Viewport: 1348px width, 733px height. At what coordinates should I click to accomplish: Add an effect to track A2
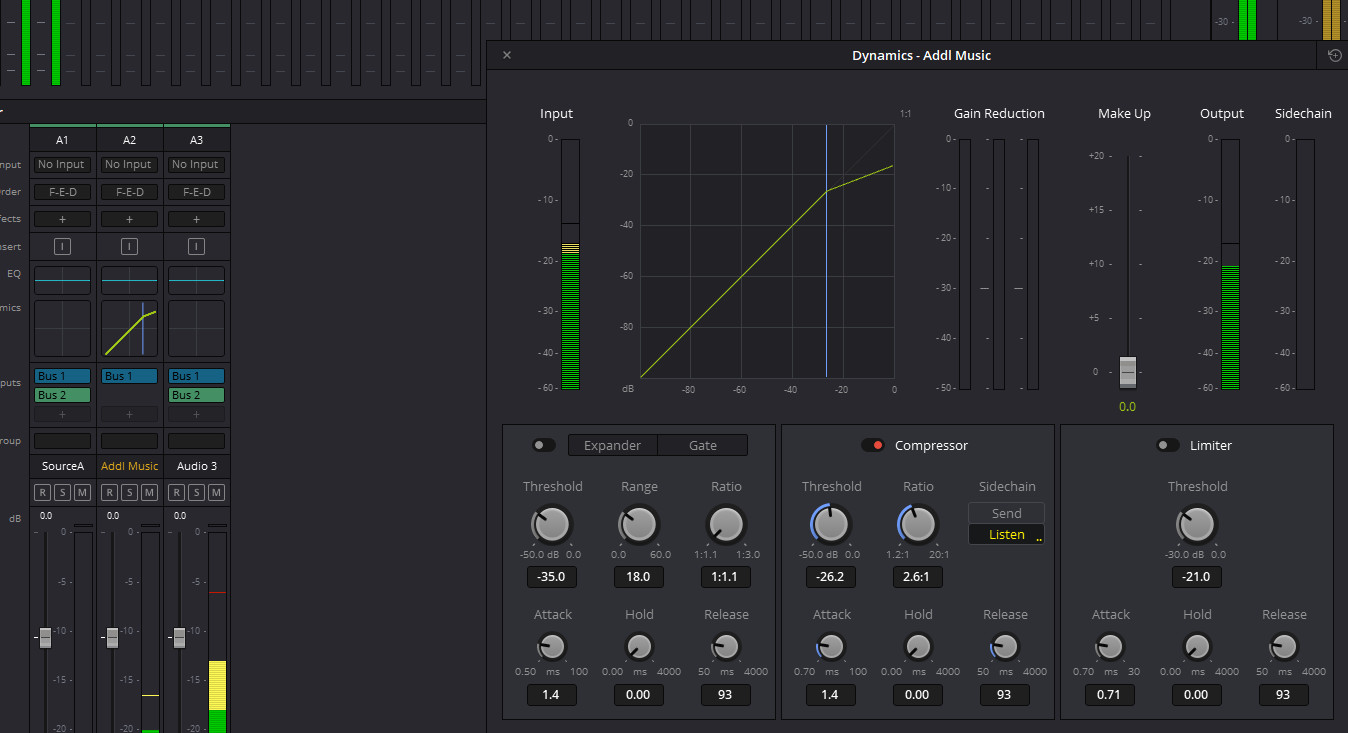tap(129, 219)
